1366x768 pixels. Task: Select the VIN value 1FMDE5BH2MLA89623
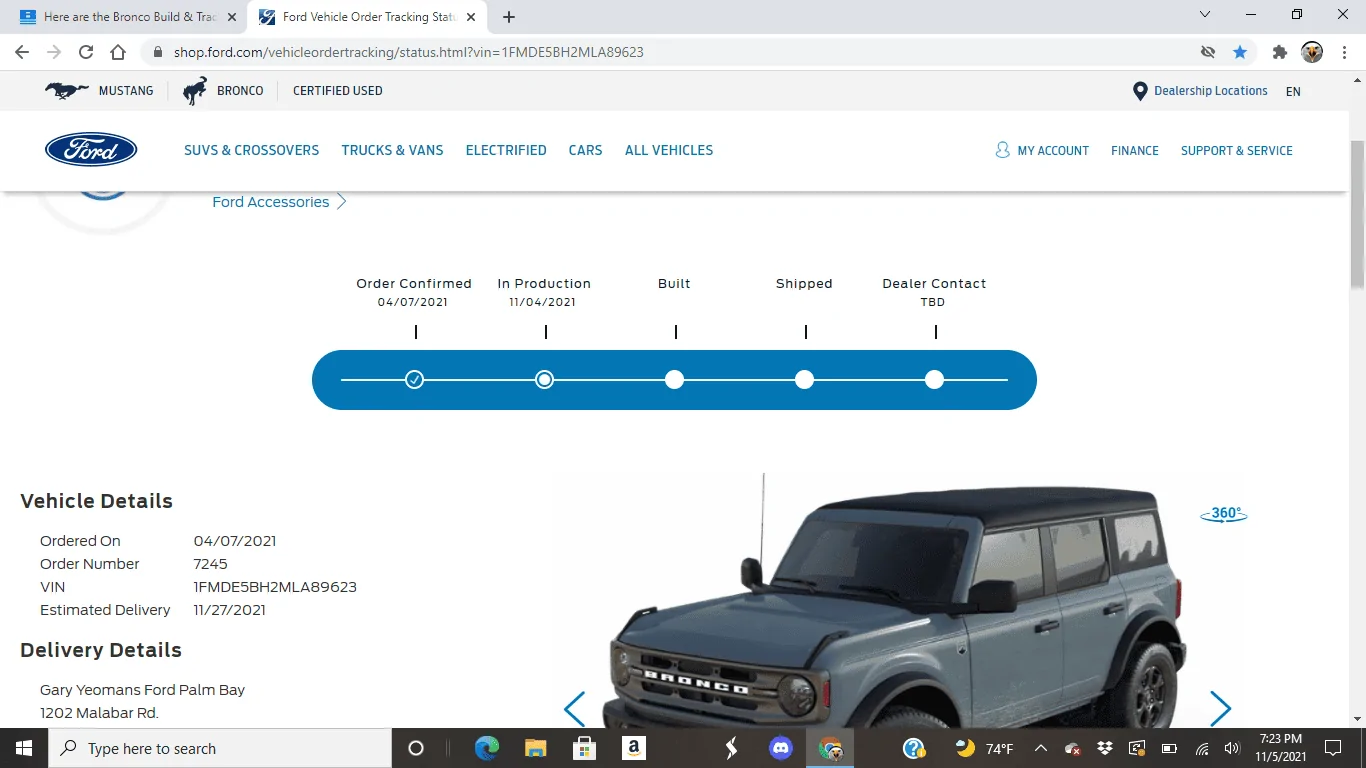(x=275, y=587)
